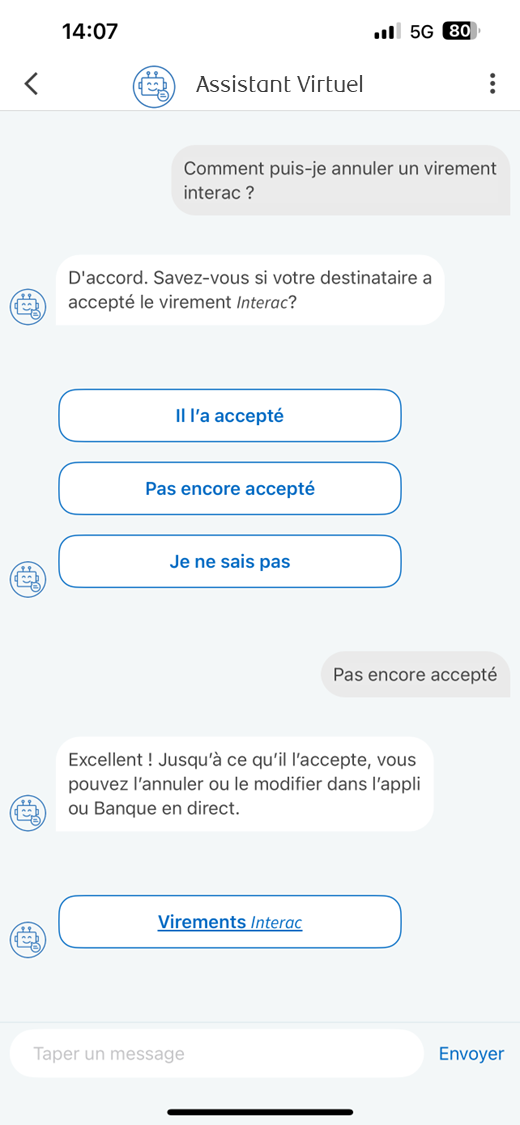Tap bot avatar beside the Virements Interac button
Viewport: 520px width, 1125px height.
point(28,938)
